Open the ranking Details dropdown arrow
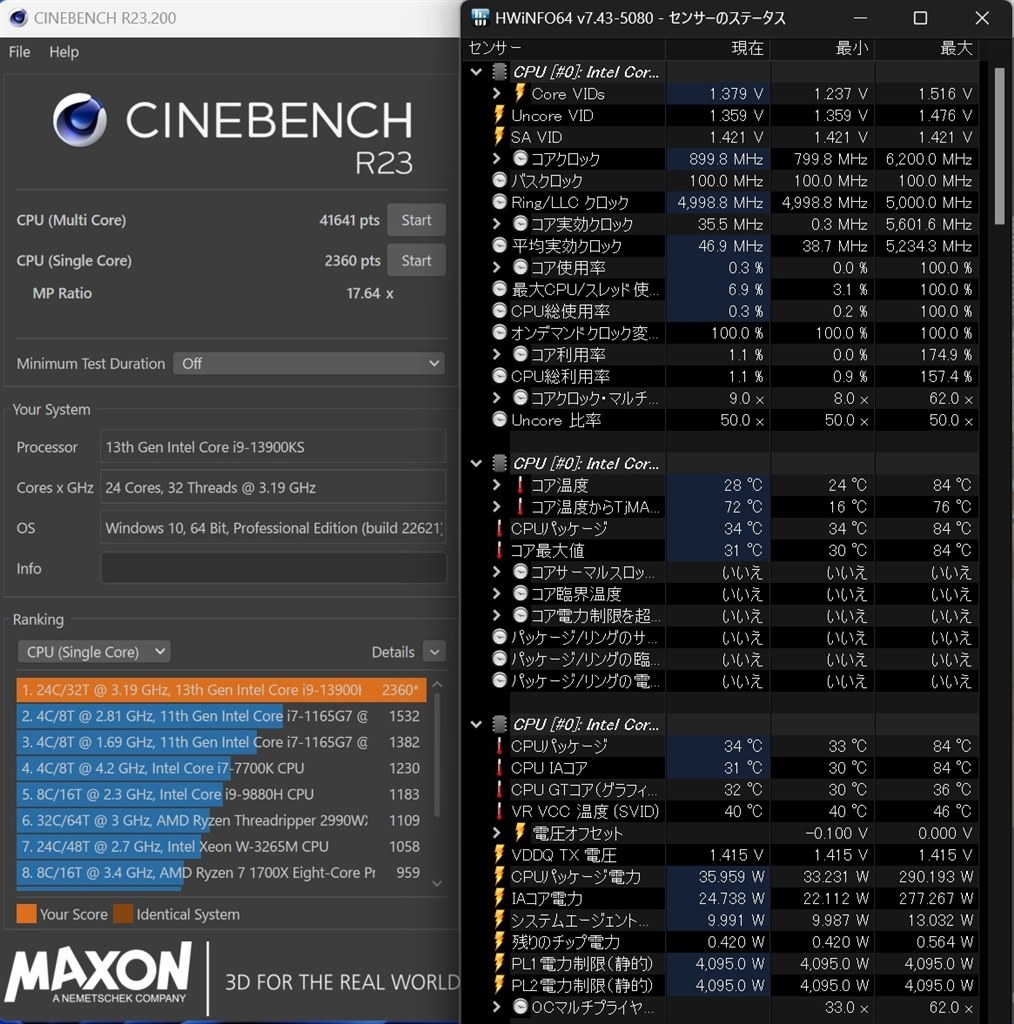This screenshot has width=1014, height=1024. 434,652
